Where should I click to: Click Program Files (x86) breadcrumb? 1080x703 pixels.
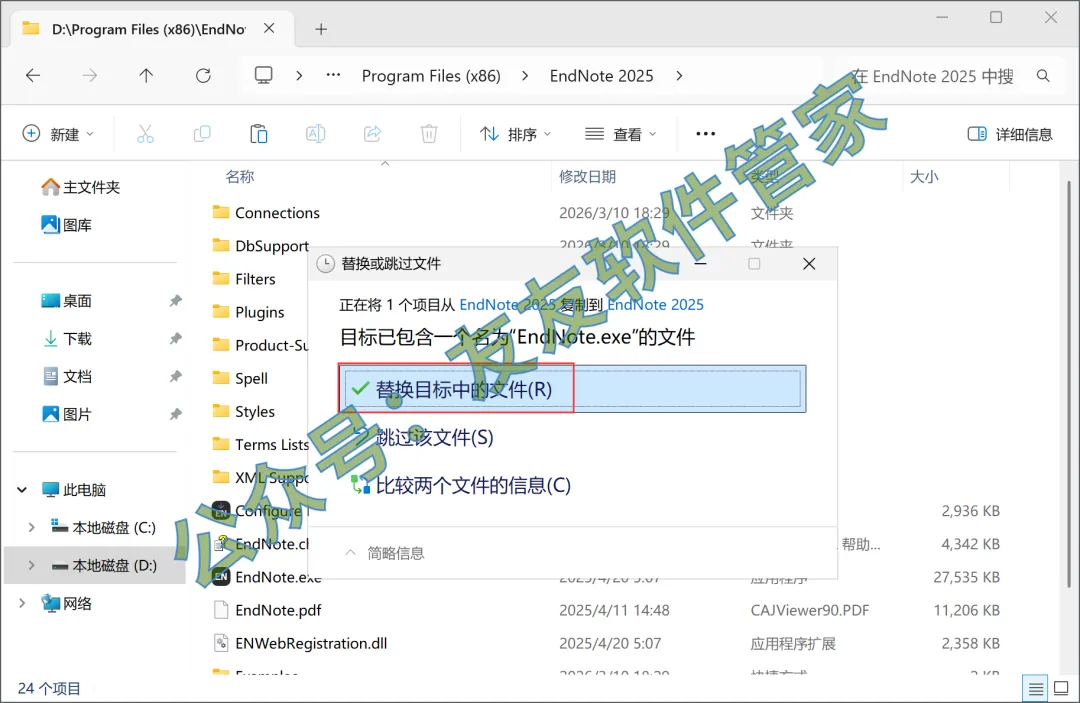click(x=431, y=76)
